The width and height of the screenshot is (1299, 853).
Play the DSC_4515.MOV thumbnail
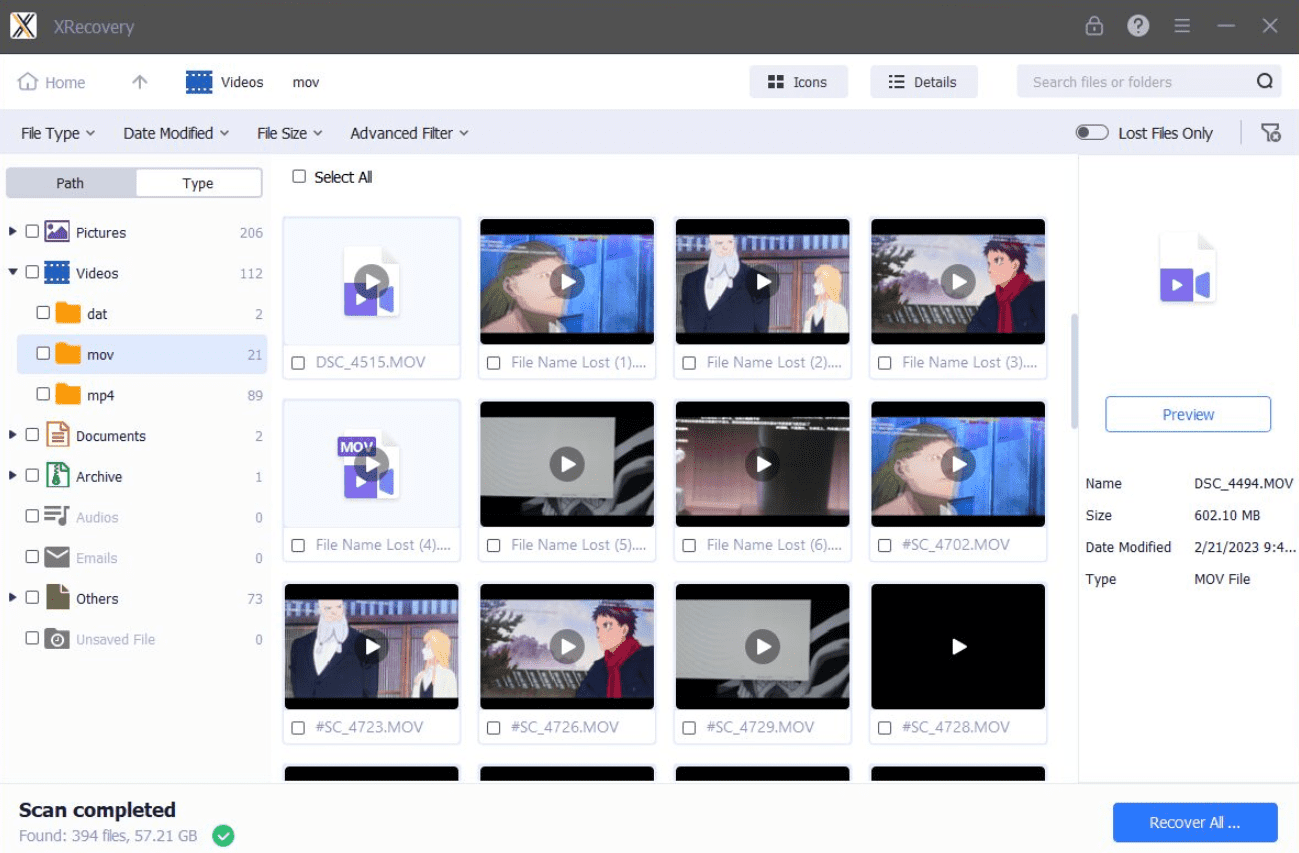tap(371, 281)
